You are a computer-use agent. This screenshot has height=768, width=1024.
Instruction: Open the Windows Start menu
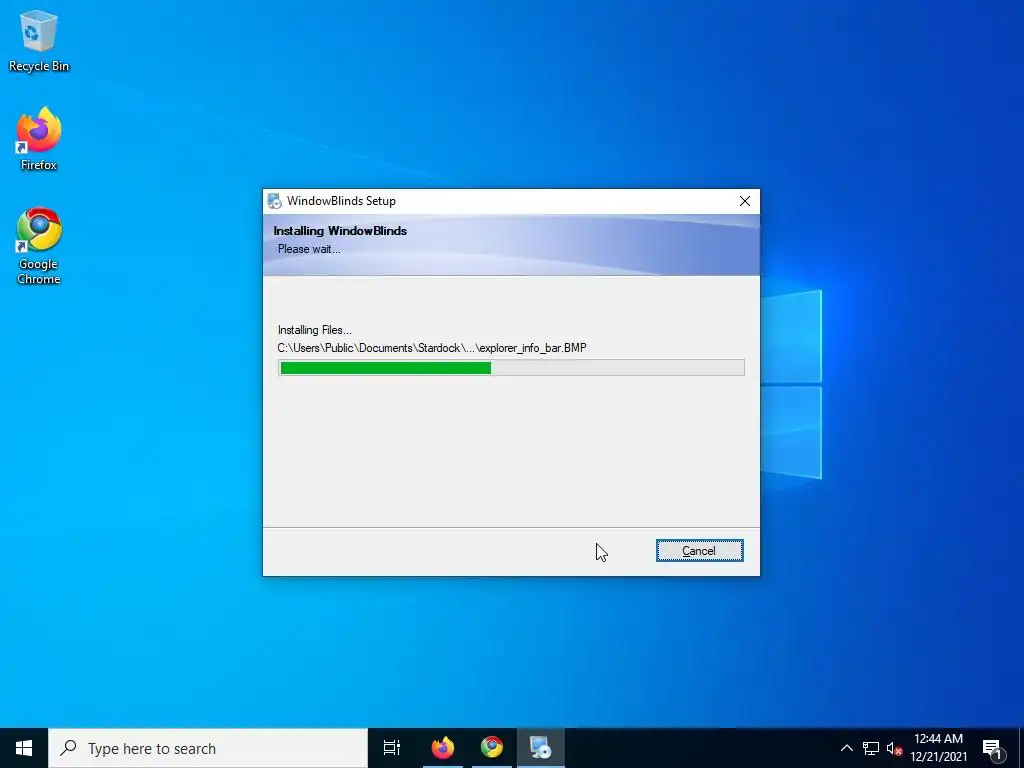click(24, 748)
